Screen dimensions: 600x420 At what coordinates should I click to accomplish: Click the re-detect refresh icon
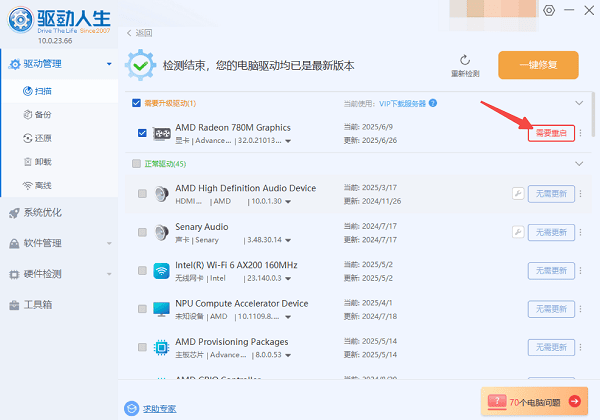(465, 60)
